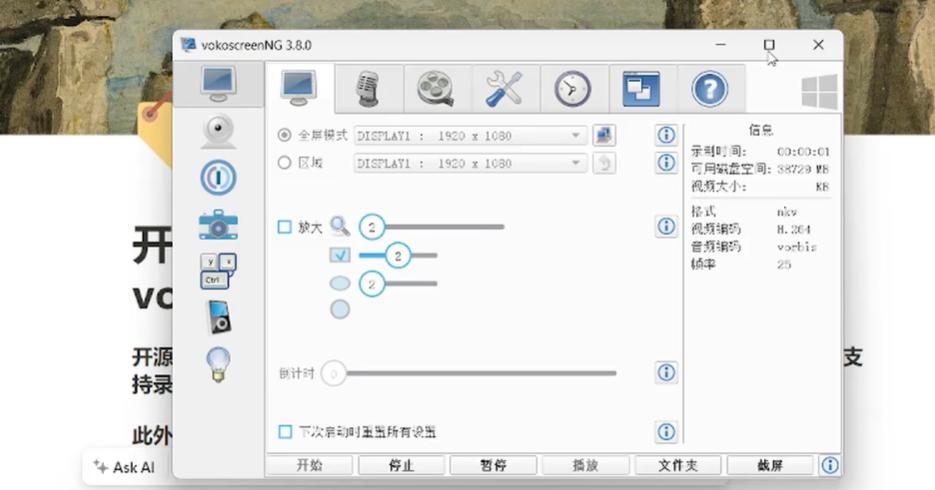Click the info icon in bottom button bar
Screen dimensions: 935x490
pos(829,465)
